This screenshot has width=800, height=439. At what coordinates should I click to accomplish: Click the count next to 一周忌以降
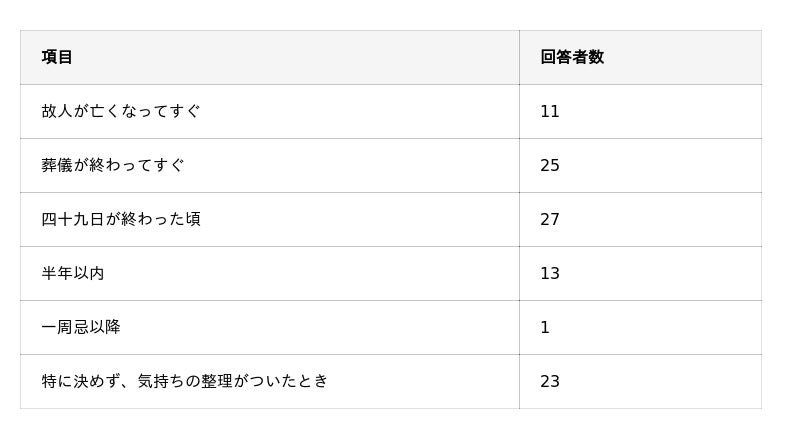pos(545,327)
